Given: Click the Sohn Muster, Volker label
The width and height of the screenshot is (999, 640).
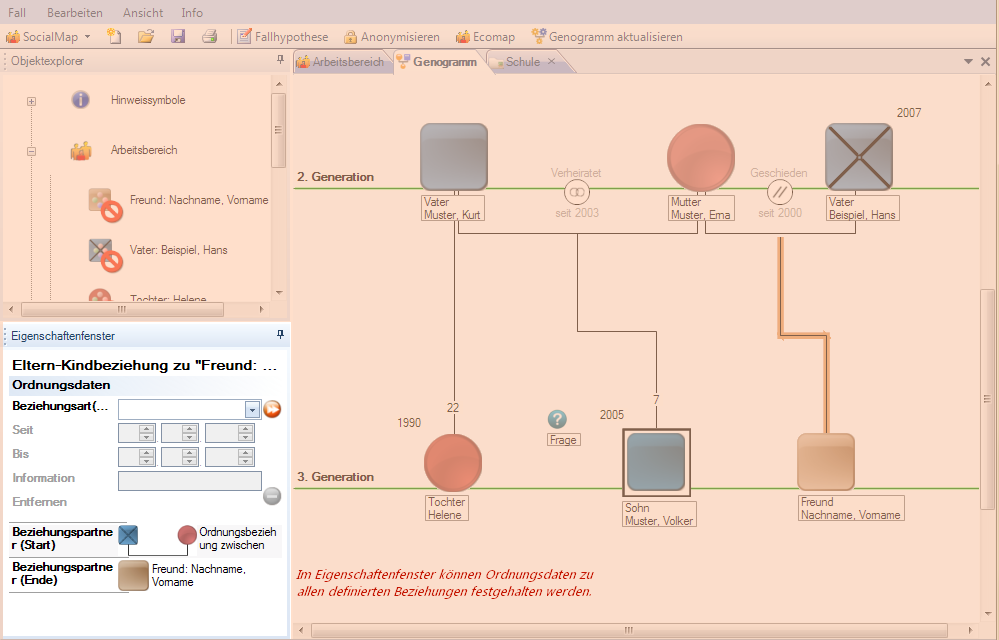Looking at the screenshot, I should [659, 515].
